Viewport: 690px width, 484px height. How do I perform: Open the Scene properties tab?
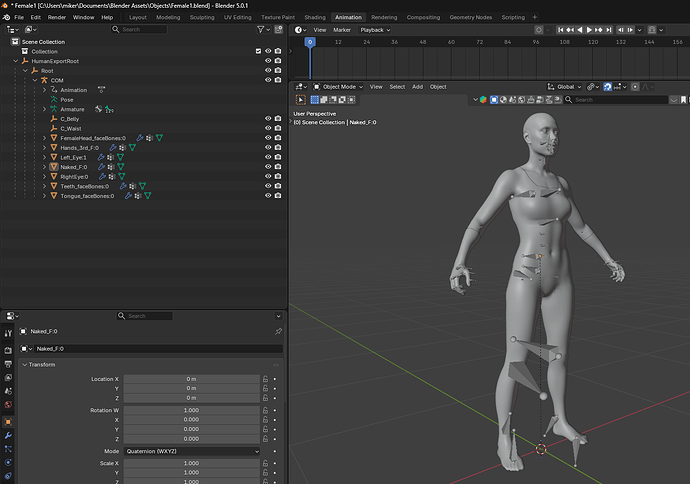coord(8,391)
